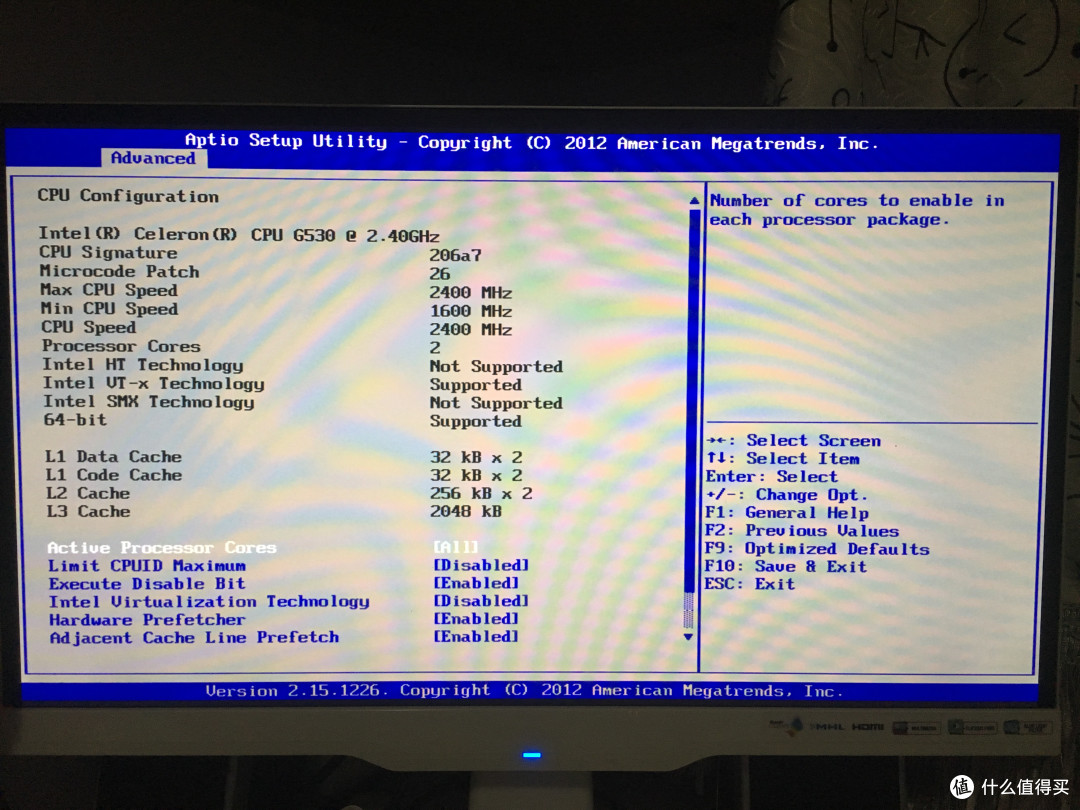Click the Intel VT-x Technology Supported value
This screenshot has height=810, width=1080.
tap(476, 384)
